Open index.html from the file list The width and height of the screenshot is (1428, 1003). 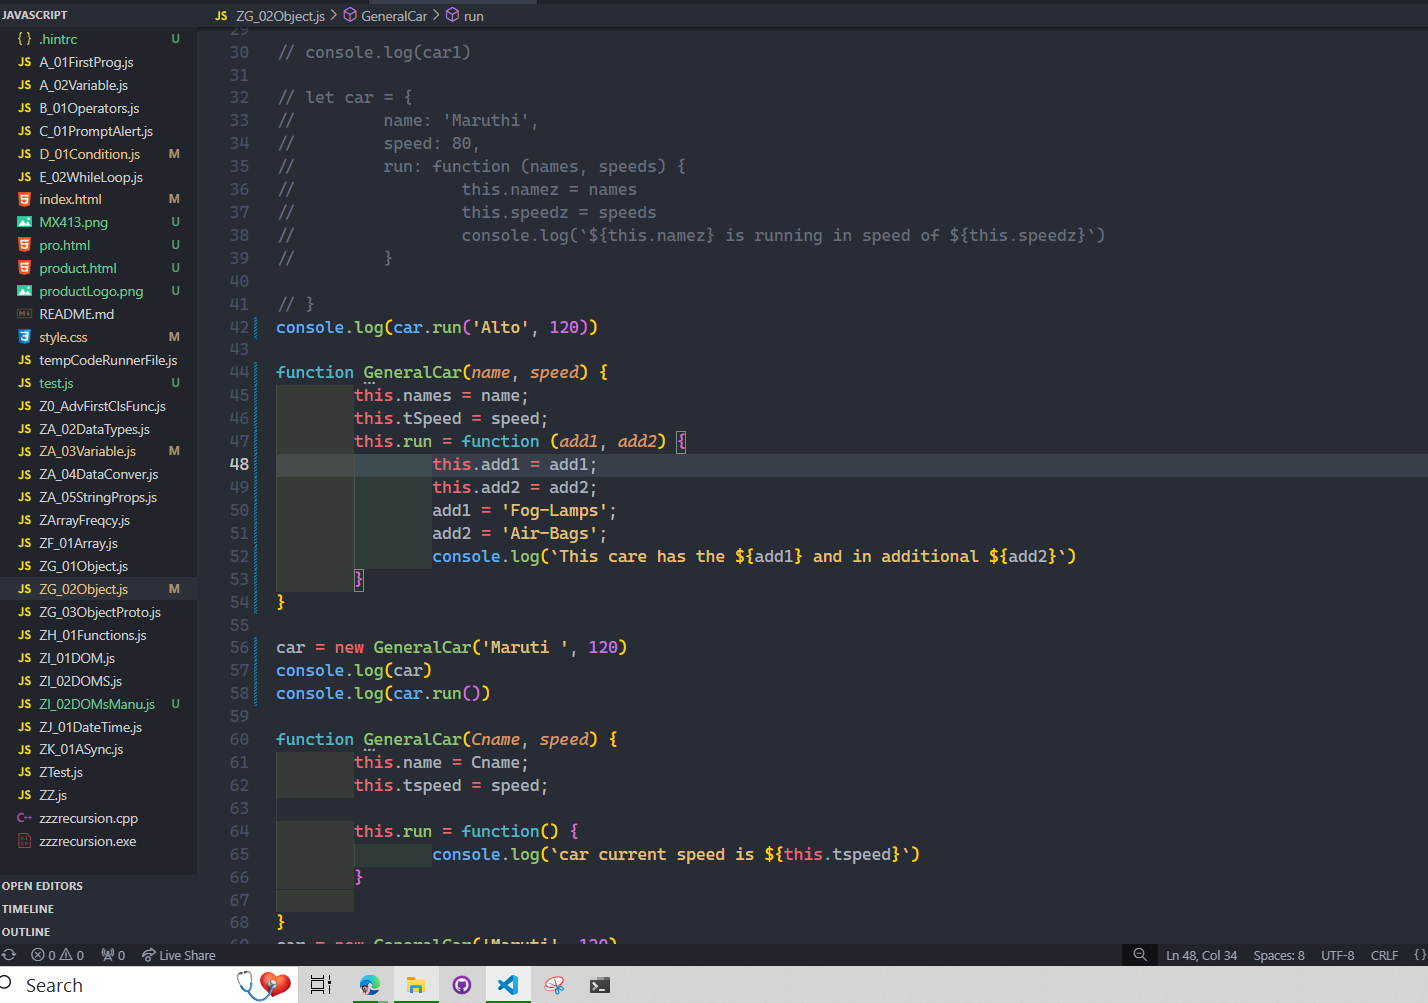[x=70, y=199]
